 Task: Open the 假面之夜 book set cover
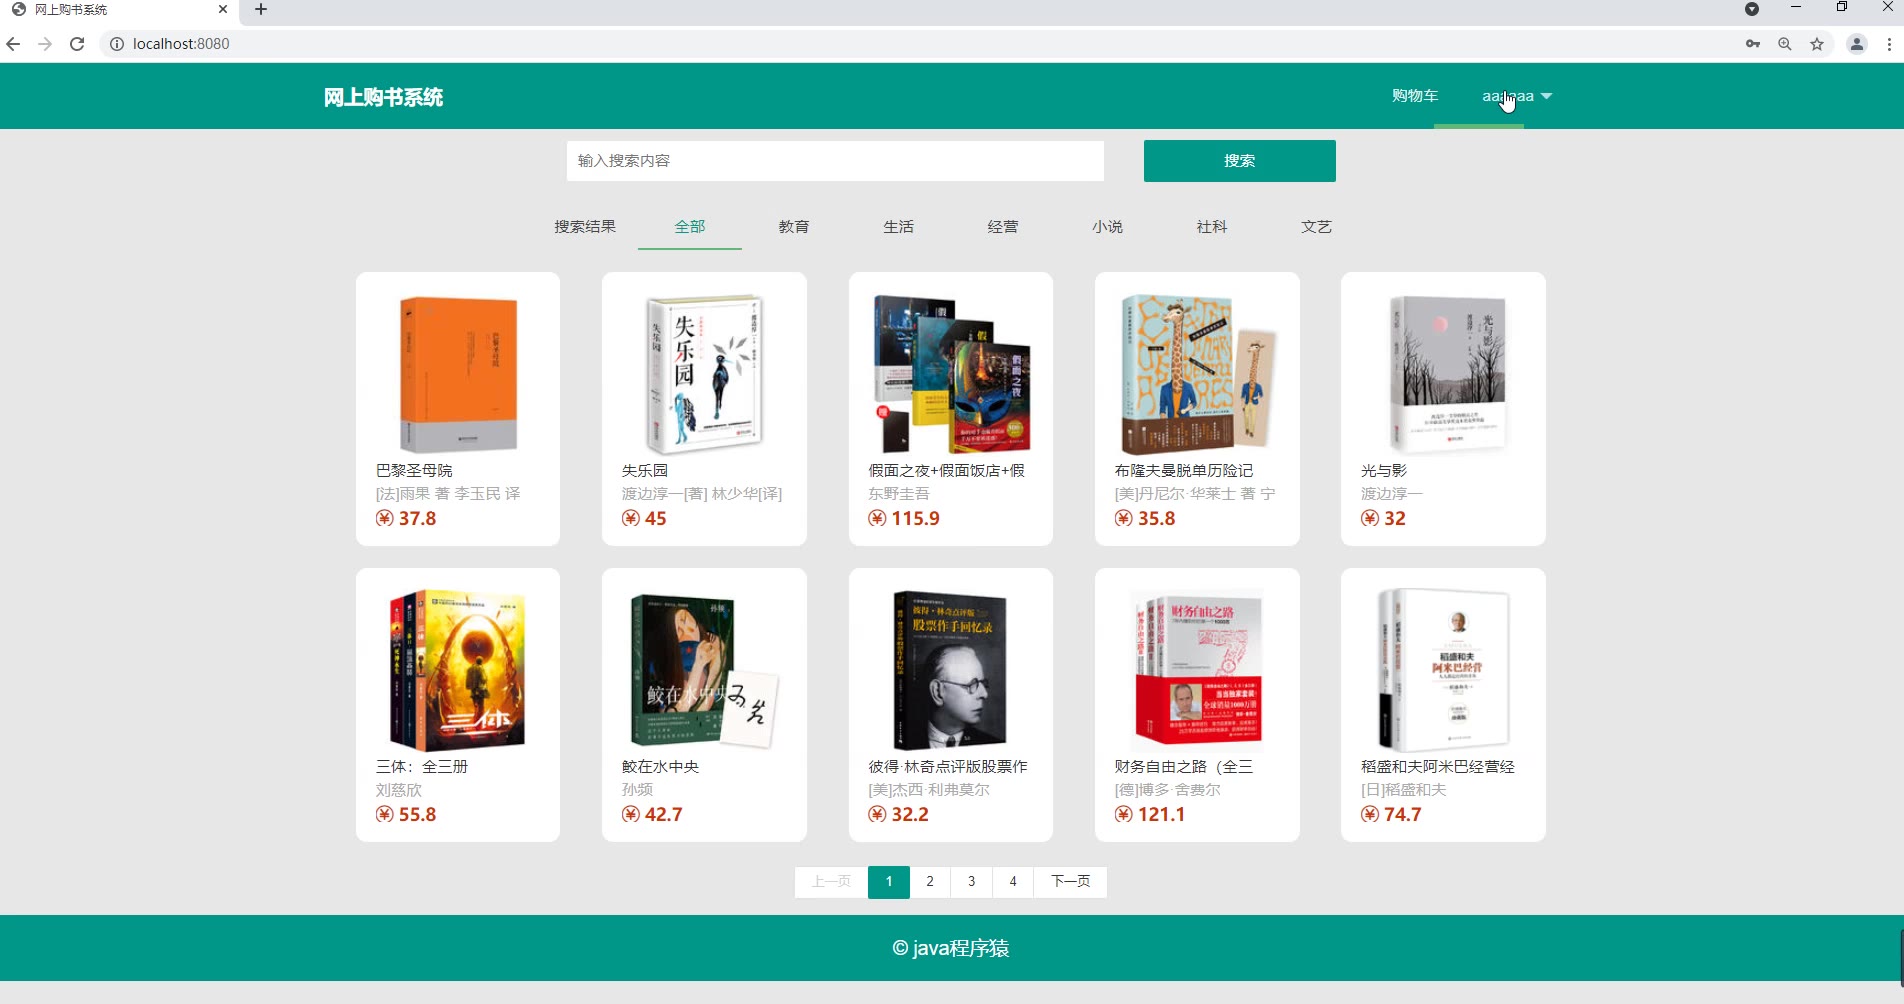(950, 374)
